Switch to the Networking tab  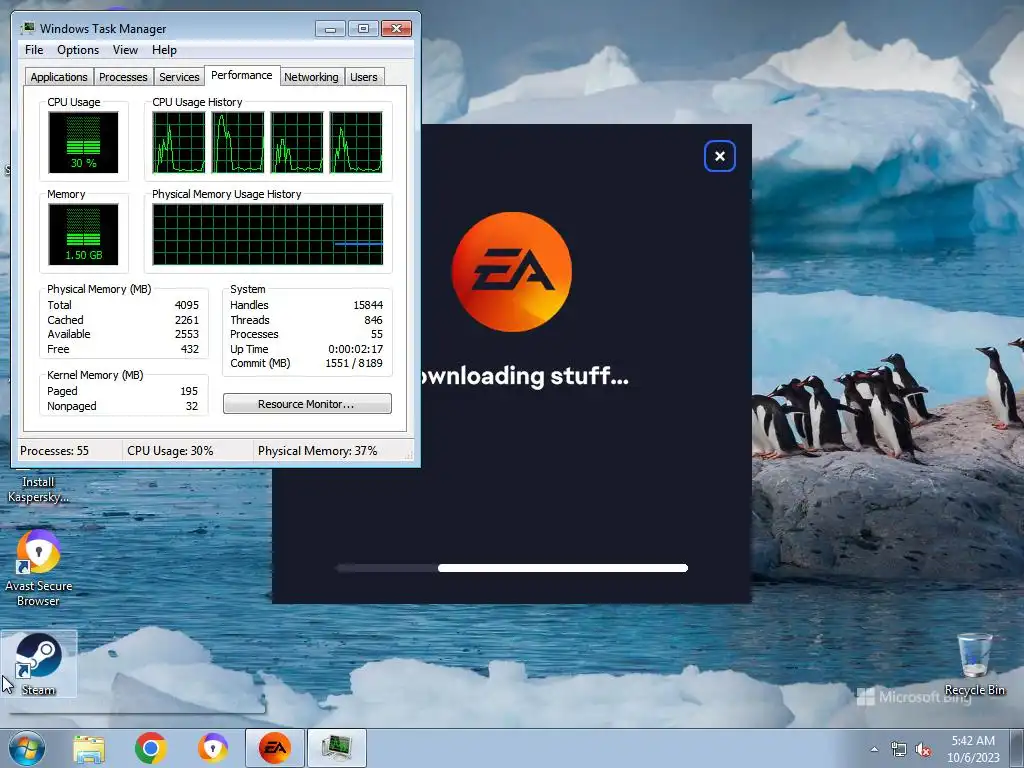[x=311, y=77]
